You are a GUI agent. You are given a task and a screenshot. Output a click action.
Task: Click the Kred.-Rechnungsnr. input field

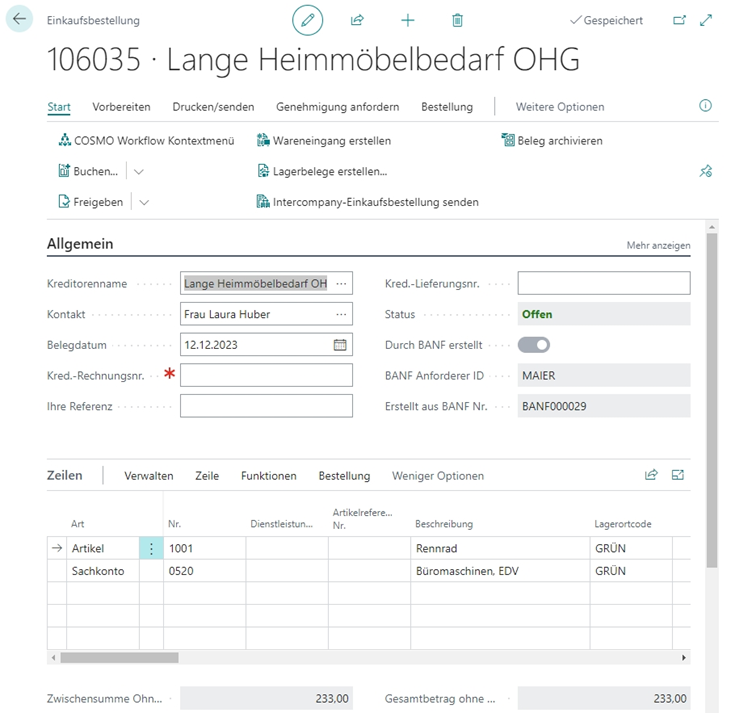(x=266, y=375)
